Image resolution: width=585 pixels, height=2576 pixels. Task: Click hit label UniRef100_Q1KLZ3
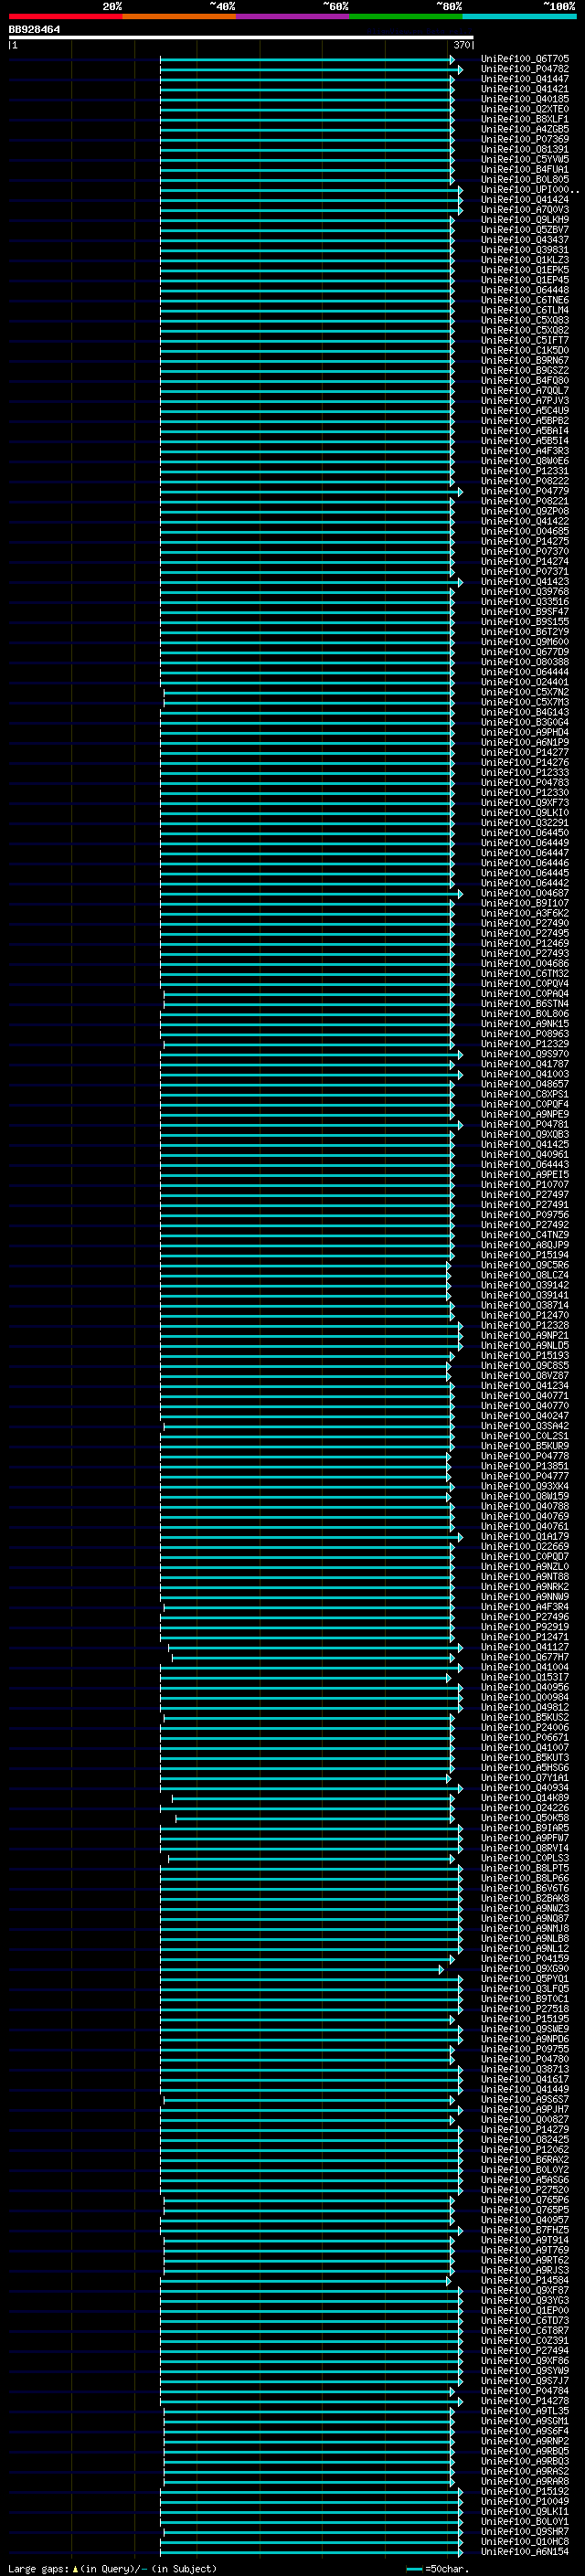click(525, 260)
